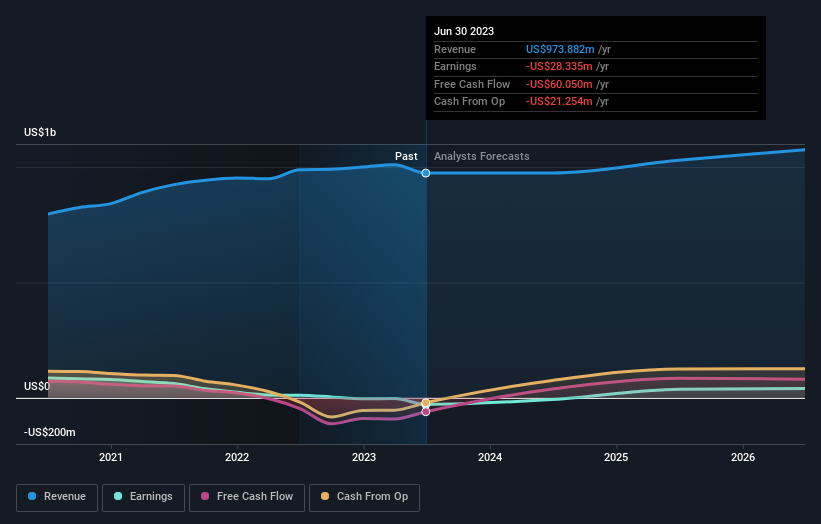The image size is (821, 524).
Task: Click earnings value -US$28.335m in tooltip
Action: tap(559, 66)
